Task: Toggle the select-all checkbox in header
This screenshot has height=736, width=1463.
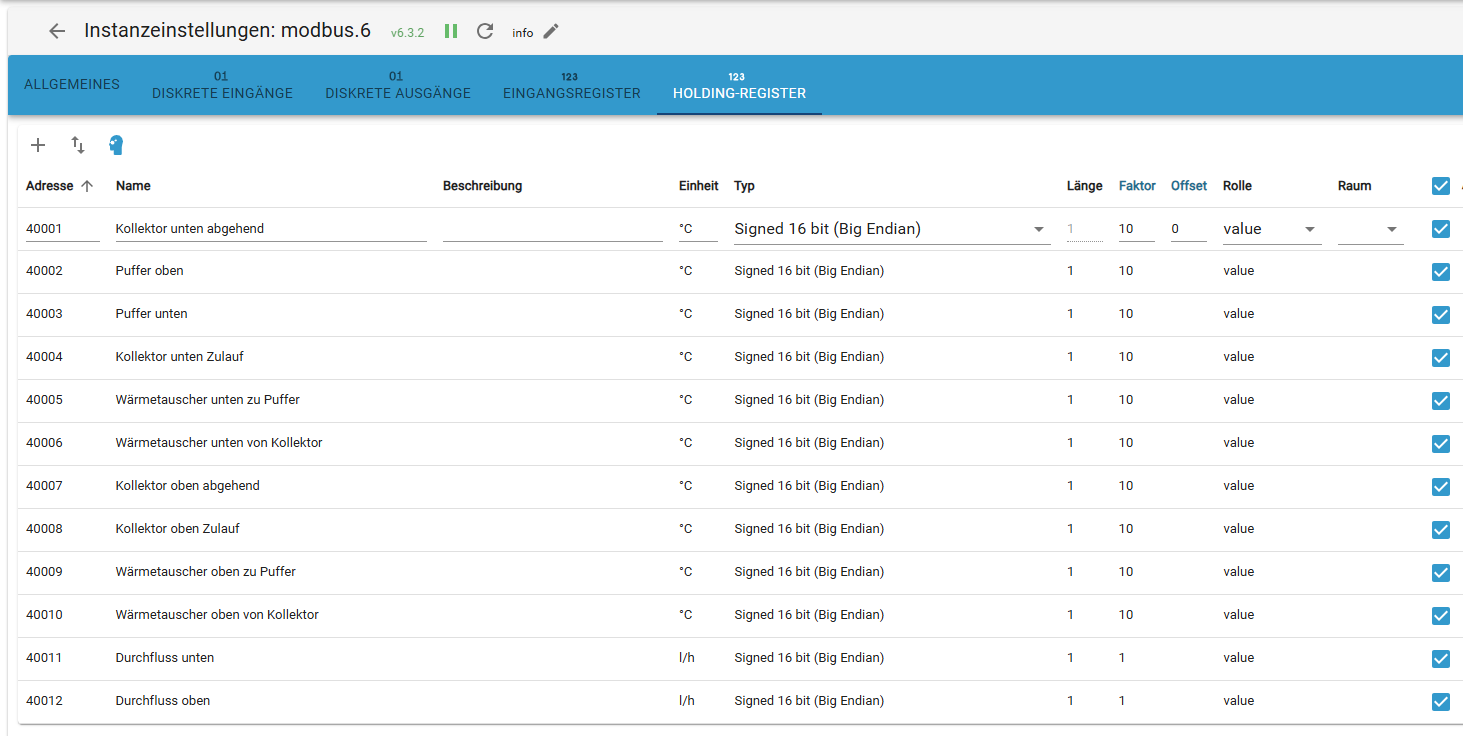Action: click(1440, 185)
